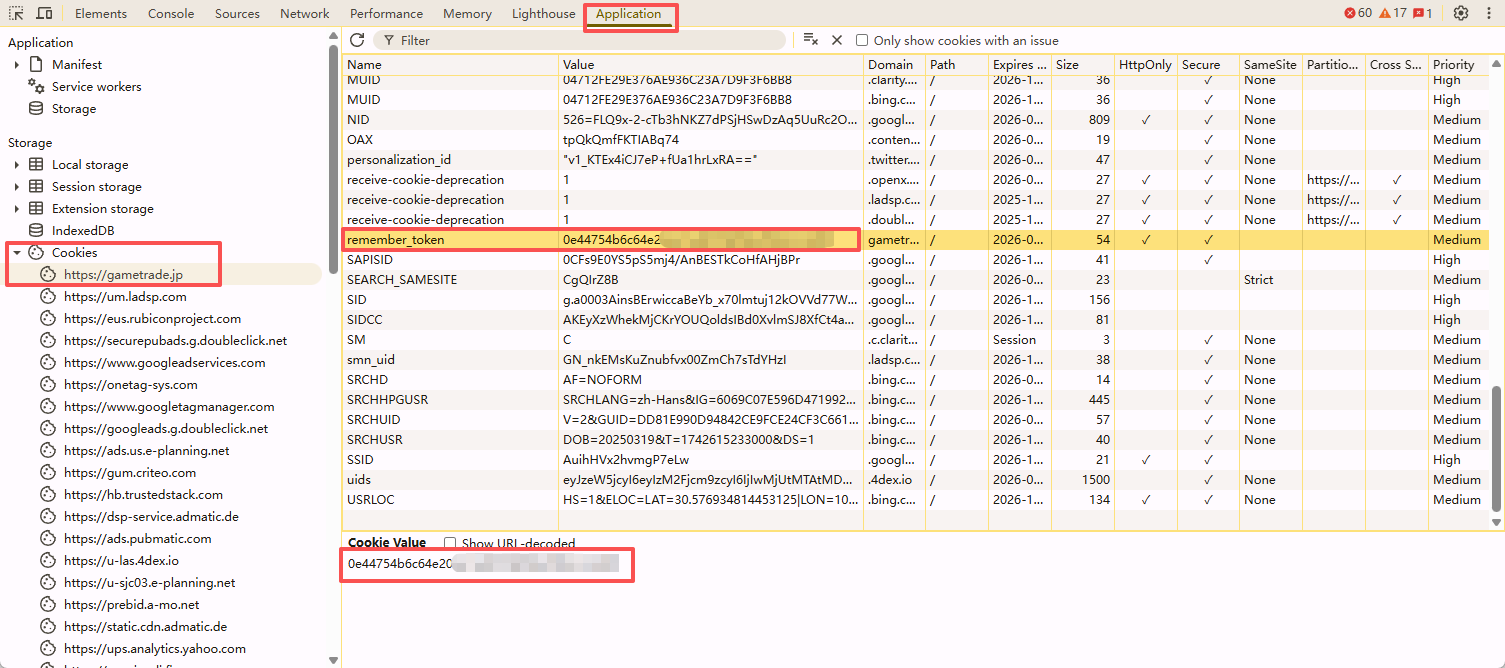This screenshot has height=668, width=1505.
Task: Open DevTools settings gear icon
Action: [1461, 13]
